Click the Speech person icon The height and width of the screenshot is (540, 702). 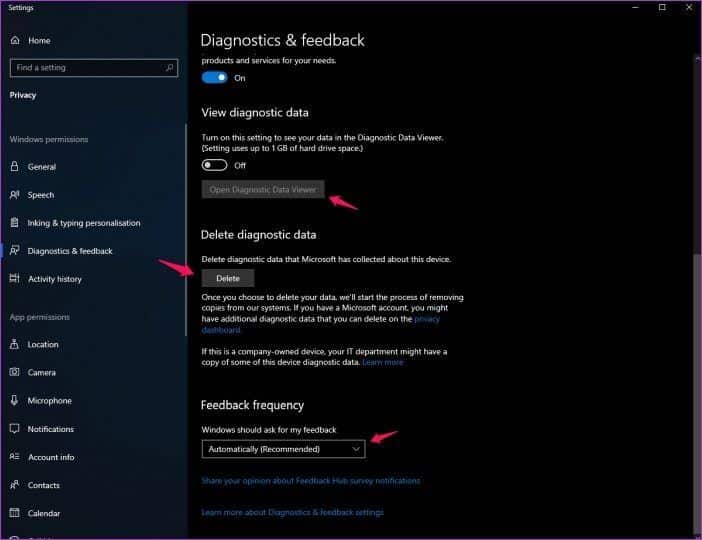pos(14,195)
